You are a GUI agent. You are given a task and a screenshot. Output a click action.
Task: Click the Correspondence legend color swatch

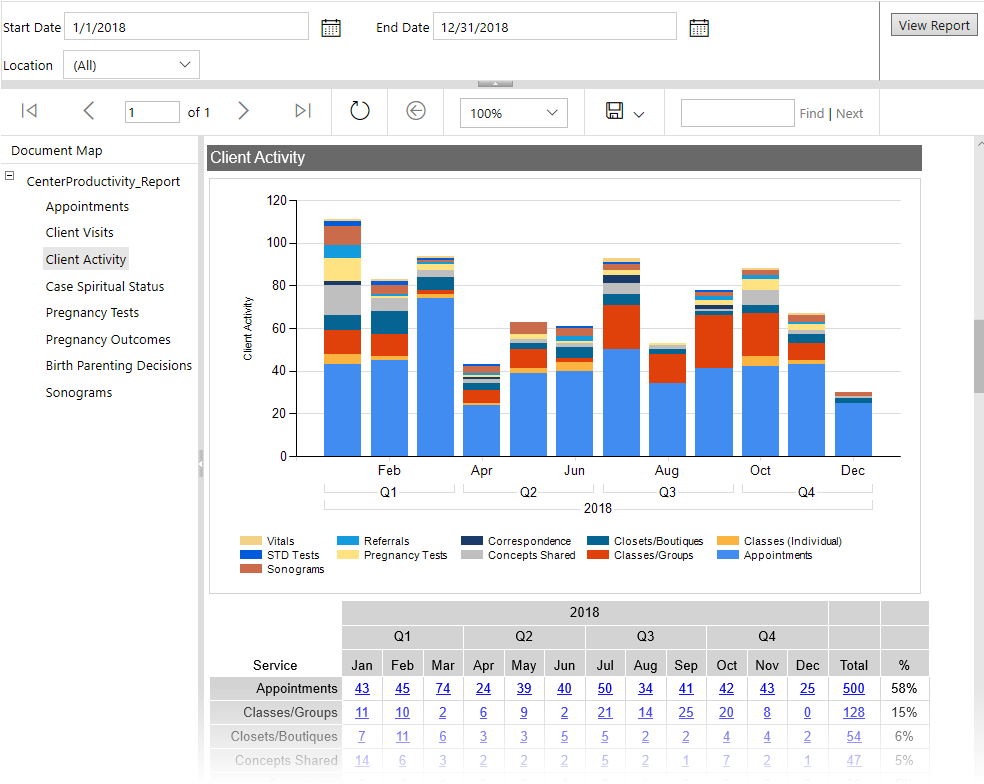coord(472,540)
